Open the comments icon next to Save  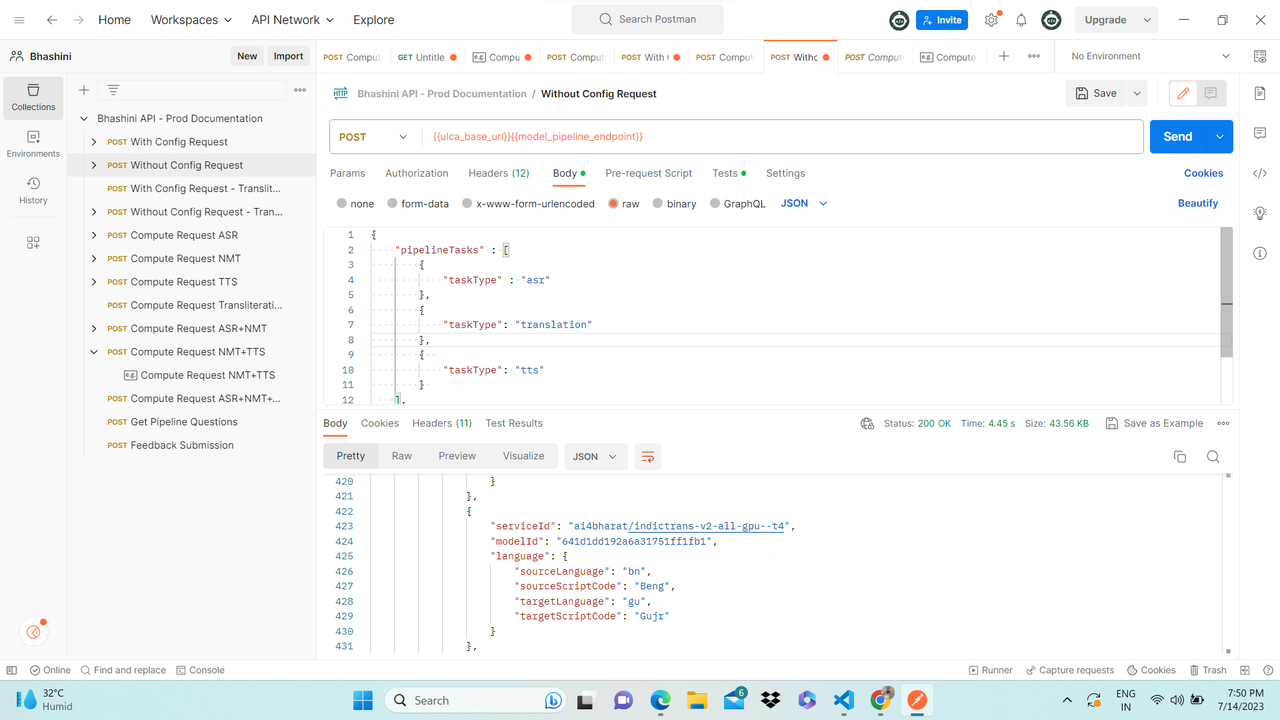click(1211, 93)
